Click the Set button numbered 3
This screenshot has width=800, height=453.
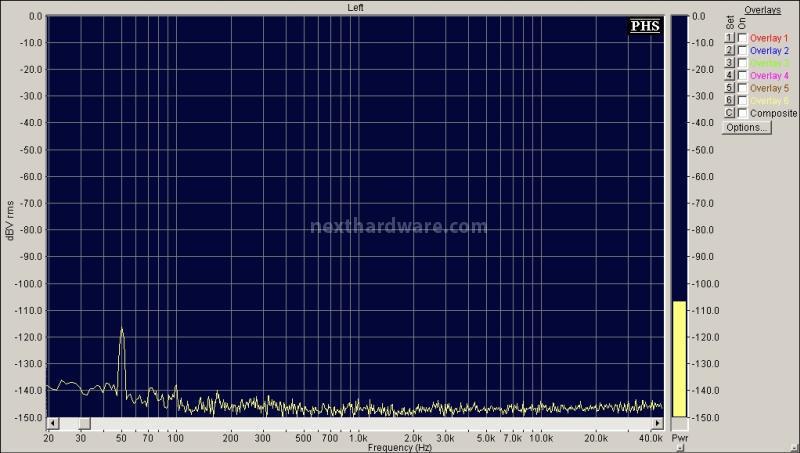pos(730,63)
